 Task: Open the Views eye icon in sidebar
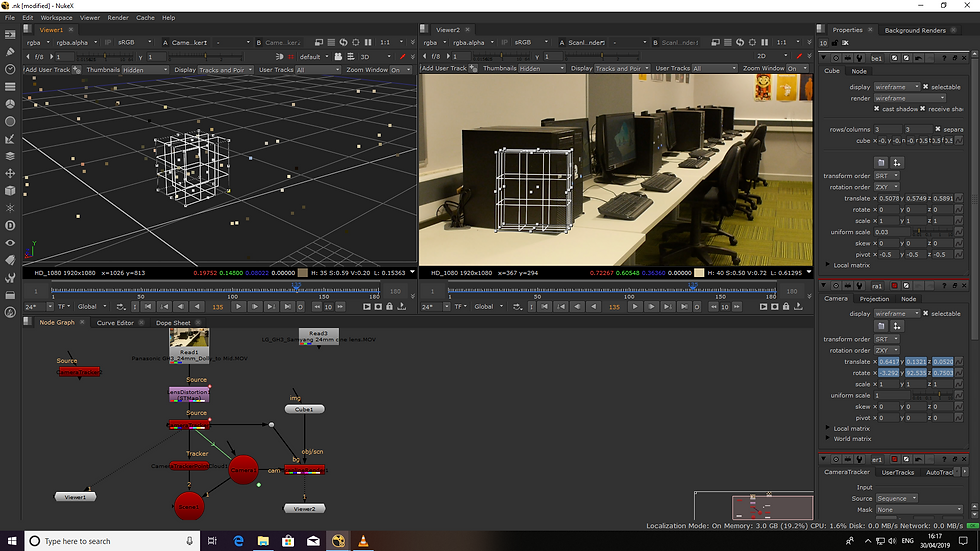[x=10, y=243]
